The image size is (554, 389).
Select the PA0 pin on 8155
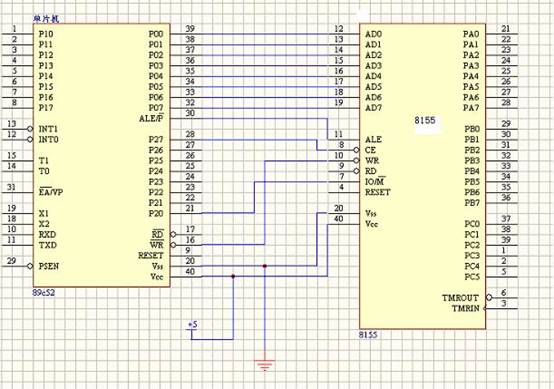point(471,34)
